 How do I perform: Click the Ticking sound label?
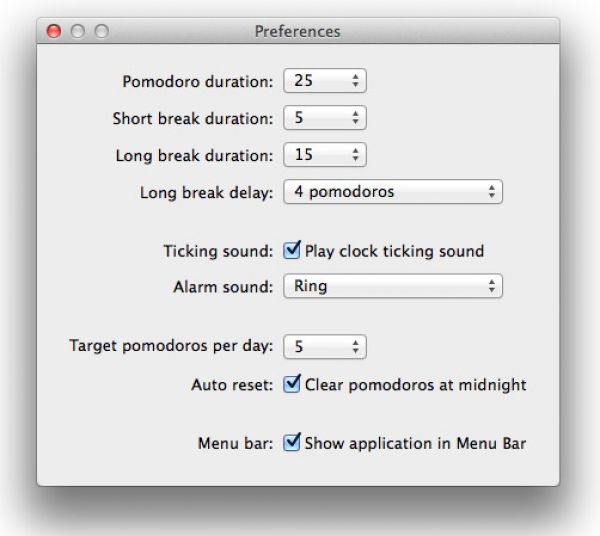[x=217, y=251]
